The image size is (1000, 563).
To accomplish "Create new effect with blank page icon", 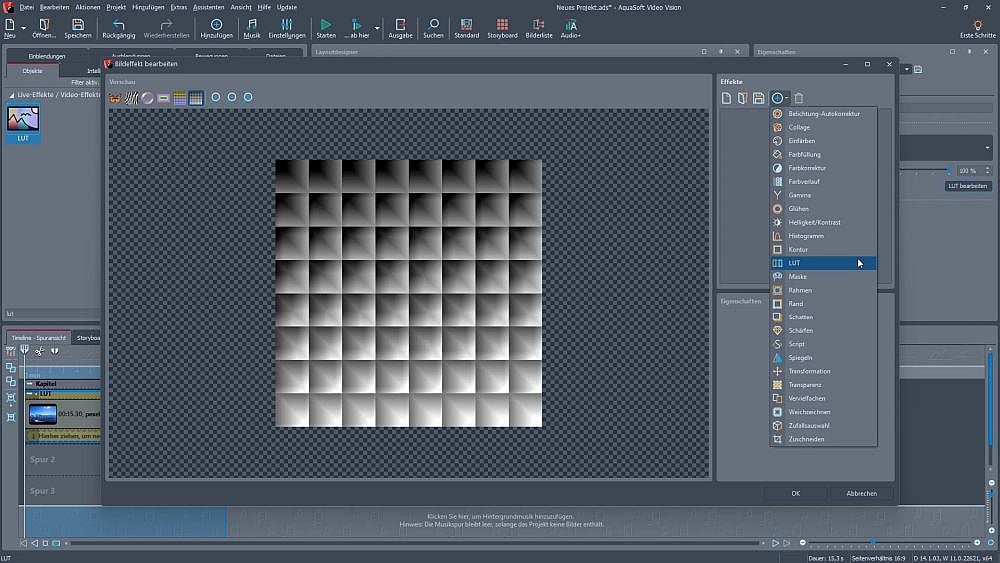I will pos(726,98).
